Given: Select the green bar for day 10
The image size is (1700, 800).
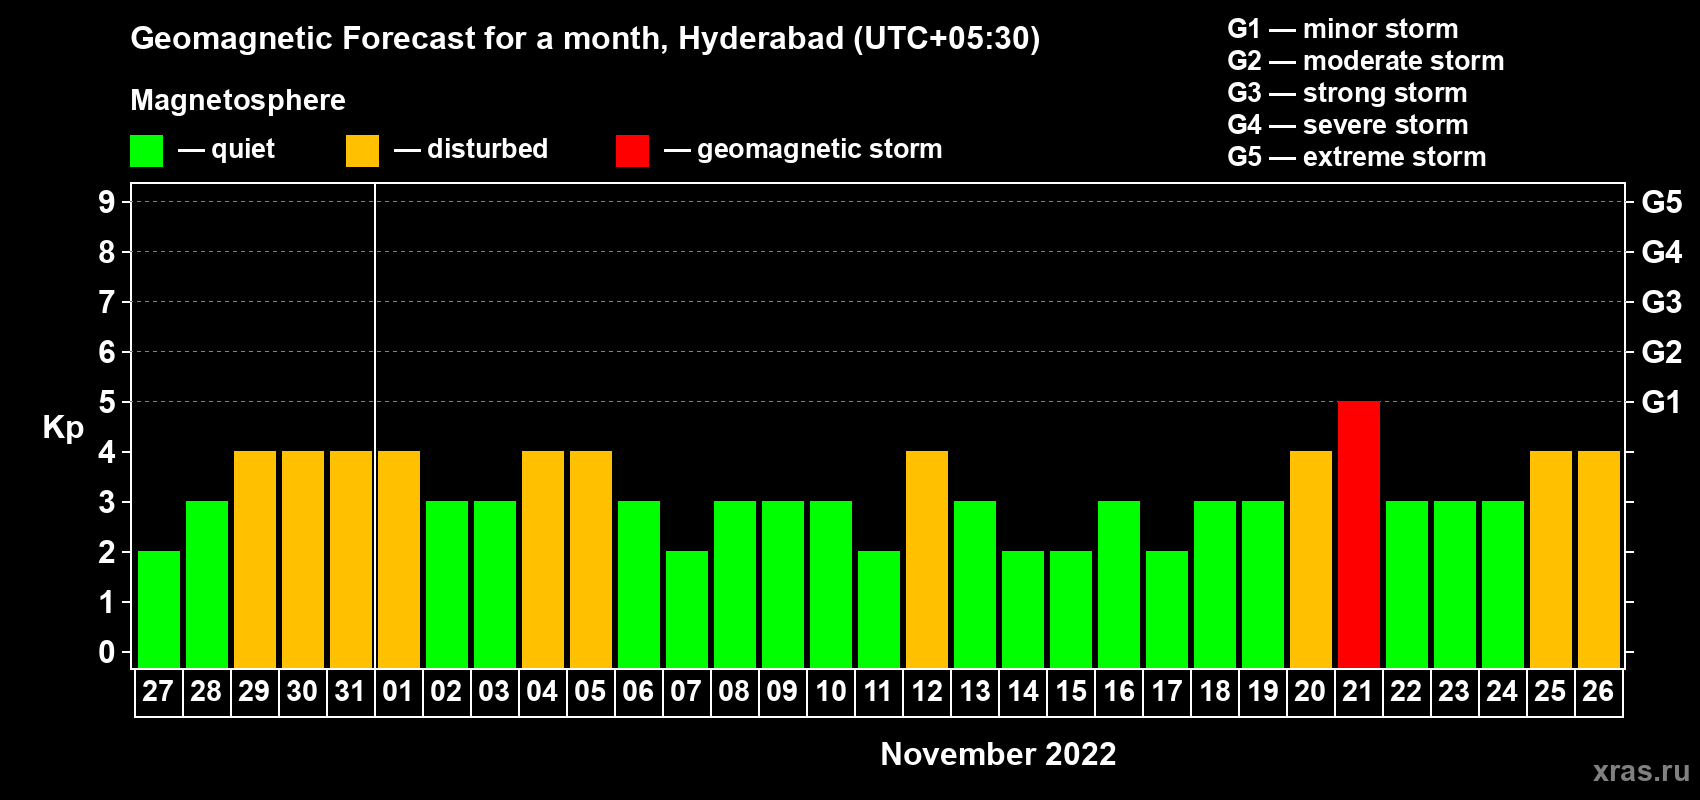Looking at the screenshot, I should pyautogui.click(x=831, y=584).
